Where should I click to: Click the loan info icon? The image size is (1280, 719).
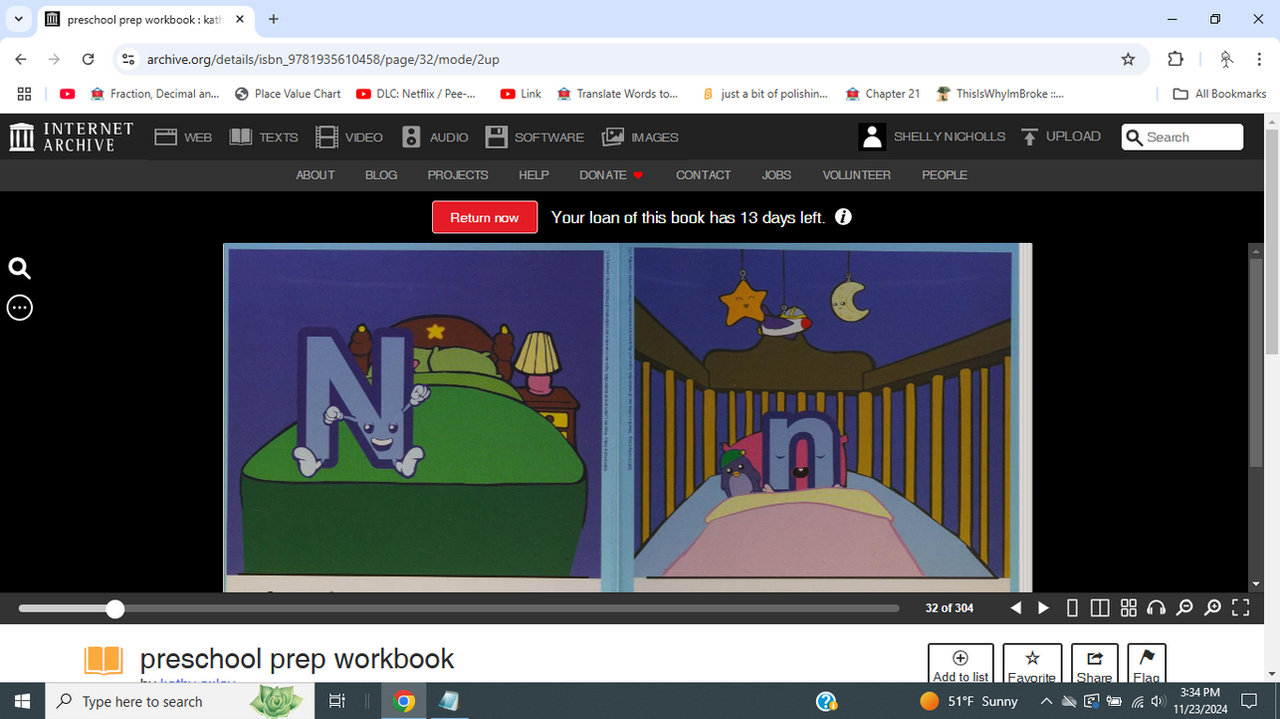click(x=843, y=217)
